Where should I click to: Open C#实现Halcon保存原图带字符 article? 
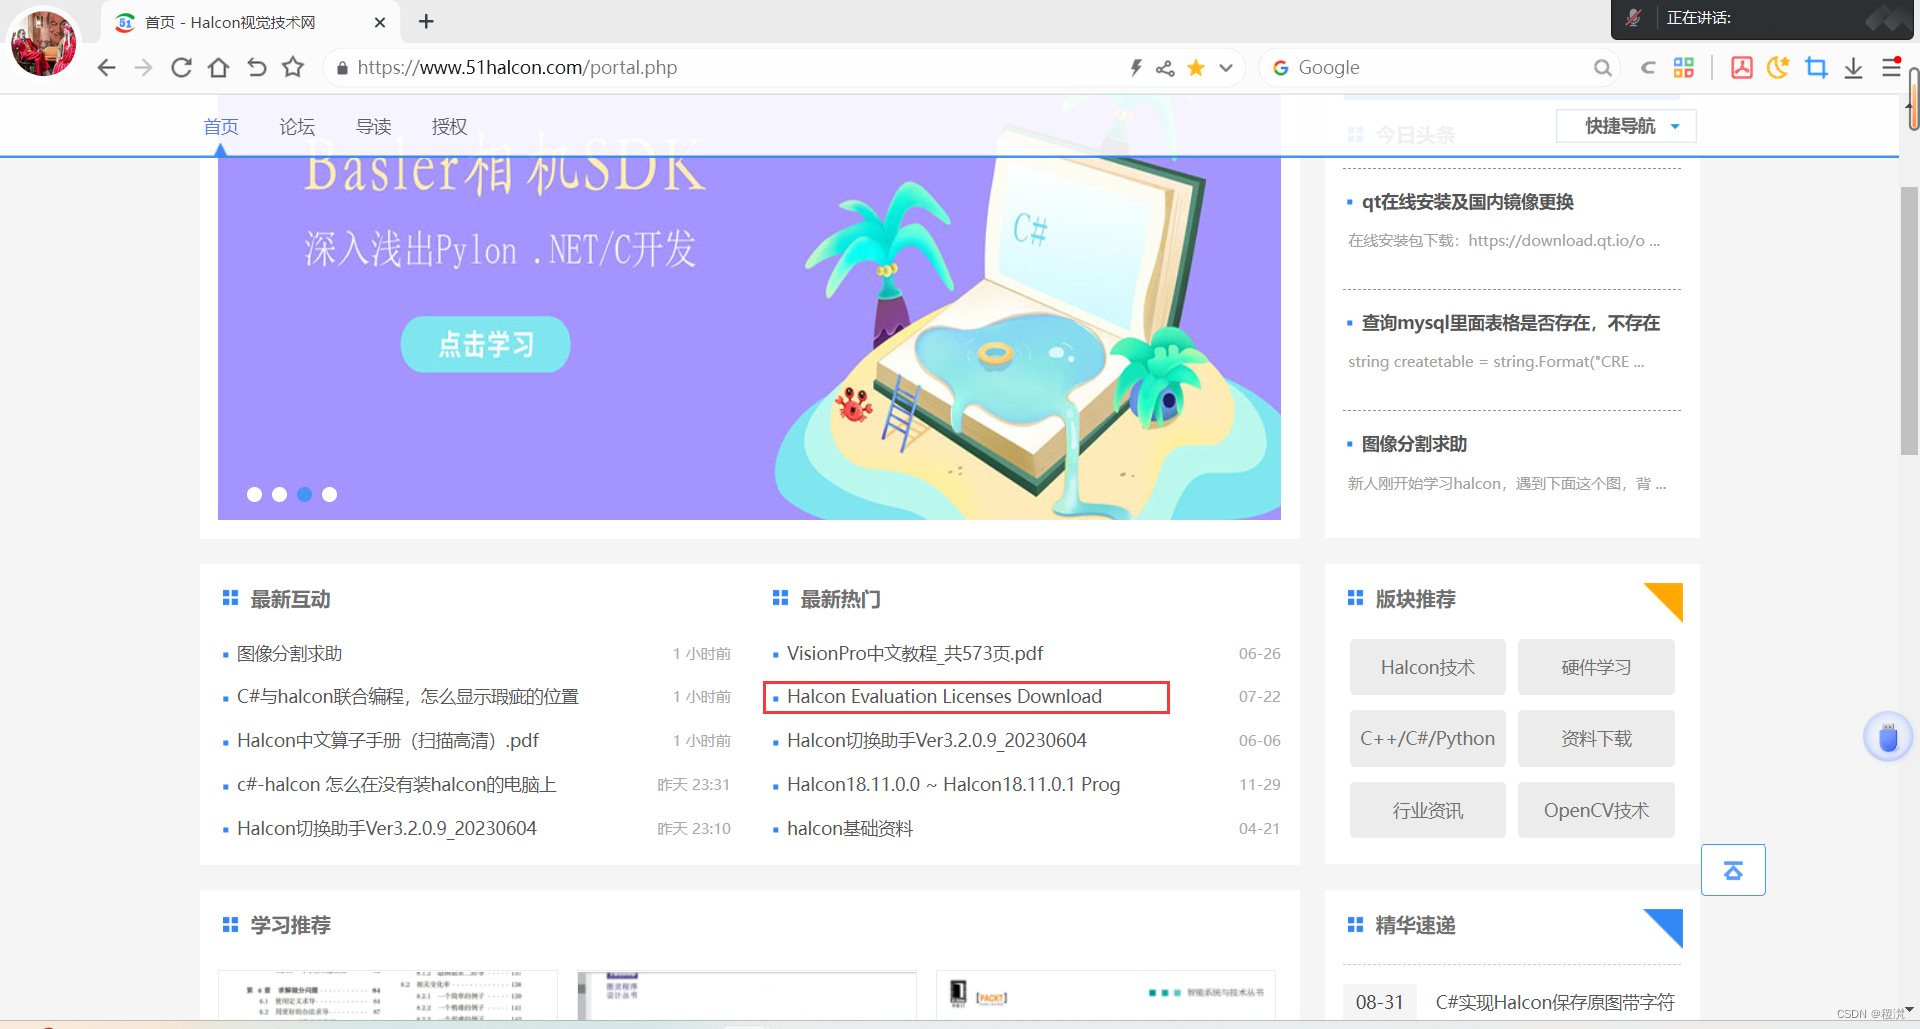click(x=1555, y=1002)
